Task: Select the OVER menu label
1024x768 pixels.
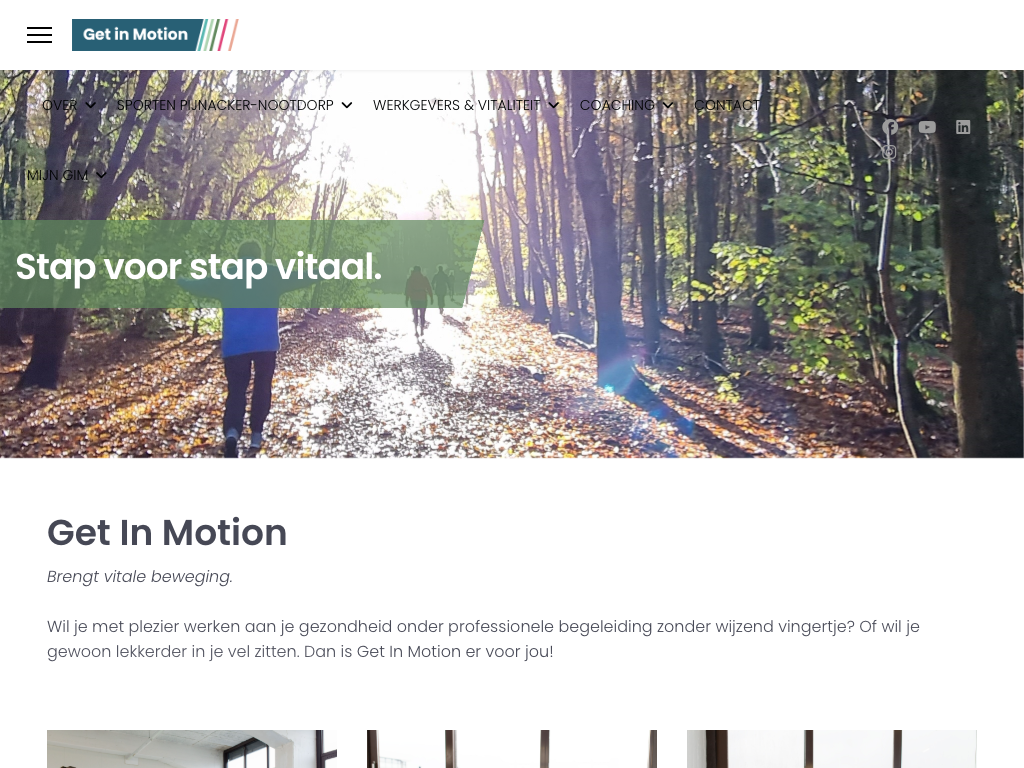Action: pyautogui.click(x=59, y=105)
